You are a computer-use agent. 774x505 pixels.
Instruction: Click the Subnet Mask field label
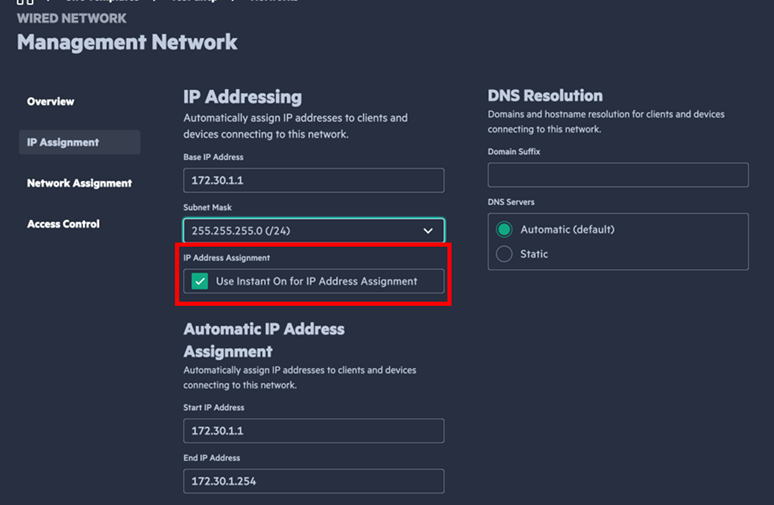point(207,207)
